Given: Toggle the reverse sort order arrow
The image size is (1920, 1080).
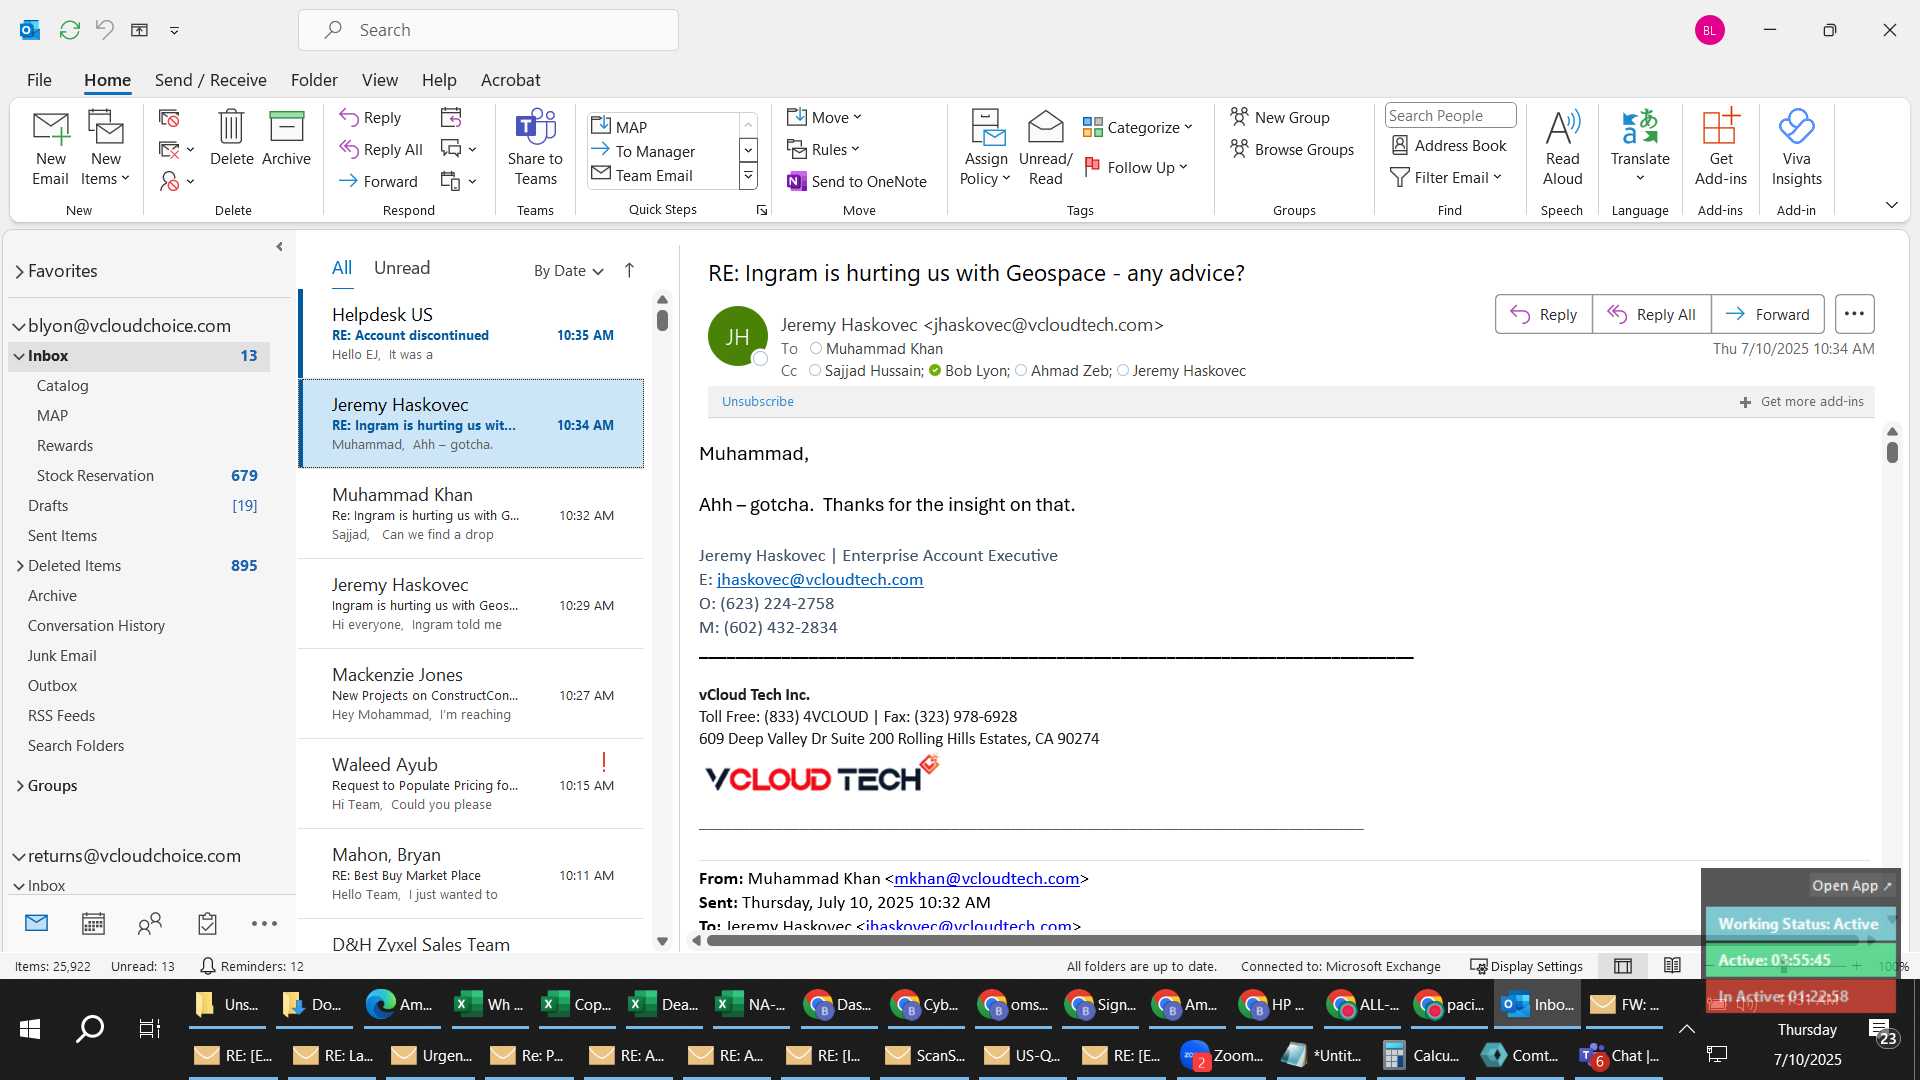Looking at the screenshot, I should pyautogui.click(x=629, y=270).
